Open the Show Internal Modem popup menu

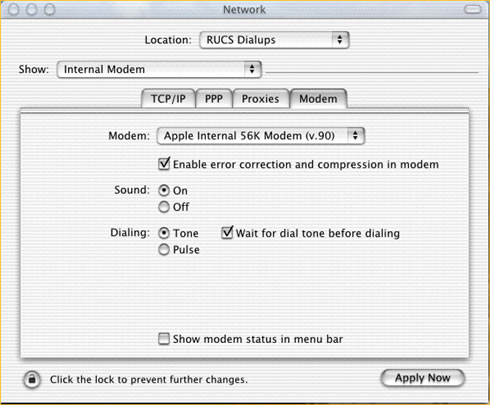point(159,69)
